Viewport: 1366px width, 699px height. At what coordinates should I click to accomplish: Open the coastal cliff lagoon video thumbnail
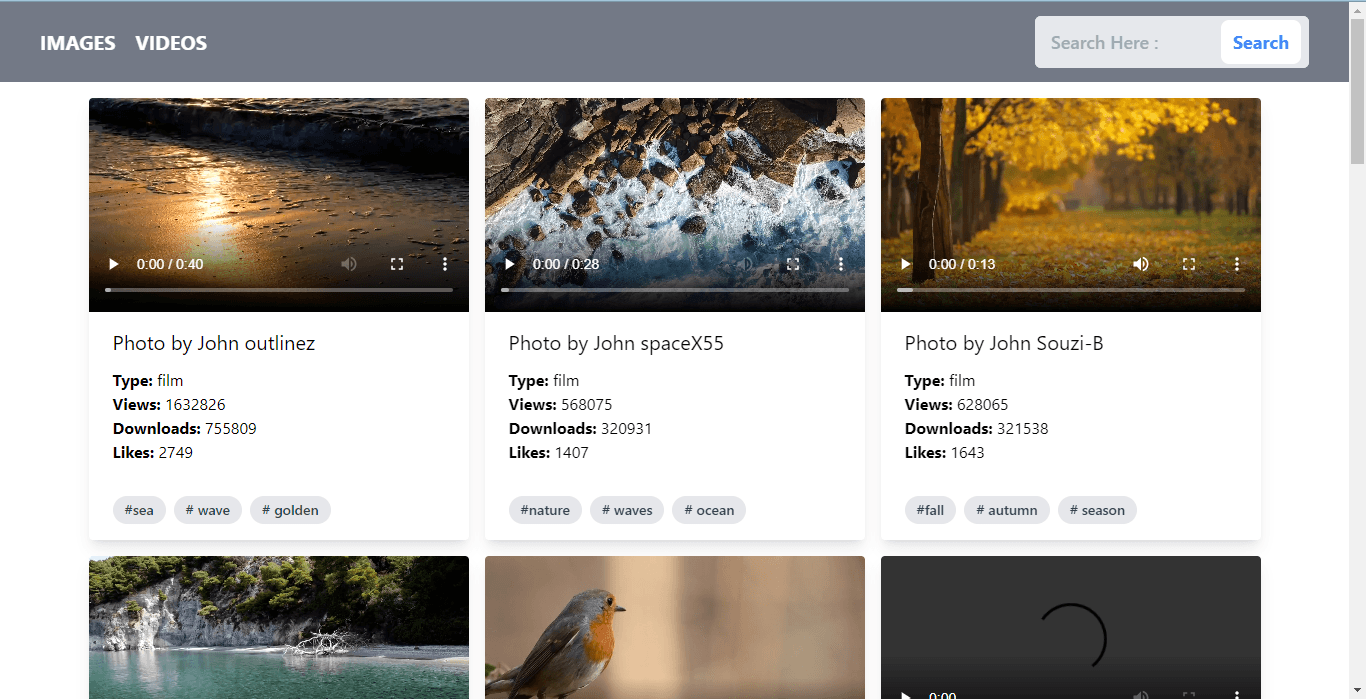coord(279,627)
